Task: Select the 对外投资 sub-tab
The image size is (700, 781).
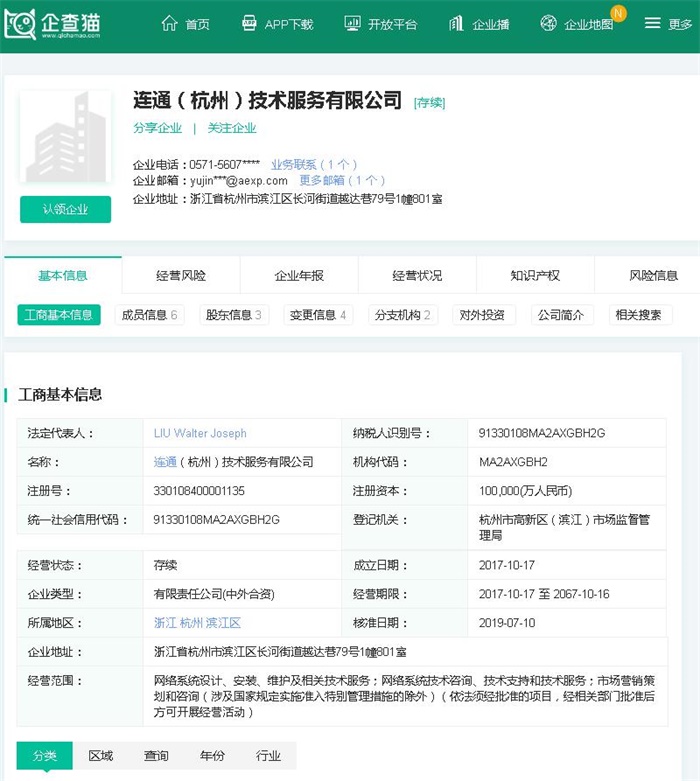Action: (x=482, y=315)
